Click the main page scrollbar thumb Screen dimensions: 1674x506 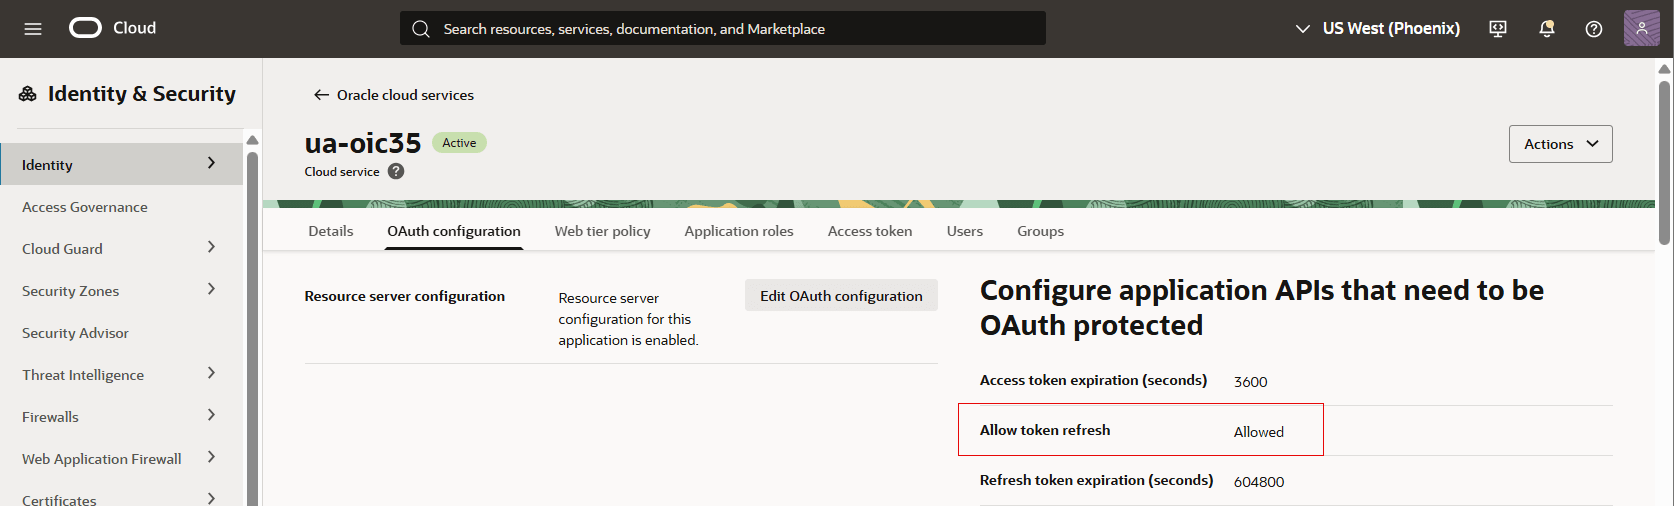point(1664,162)
